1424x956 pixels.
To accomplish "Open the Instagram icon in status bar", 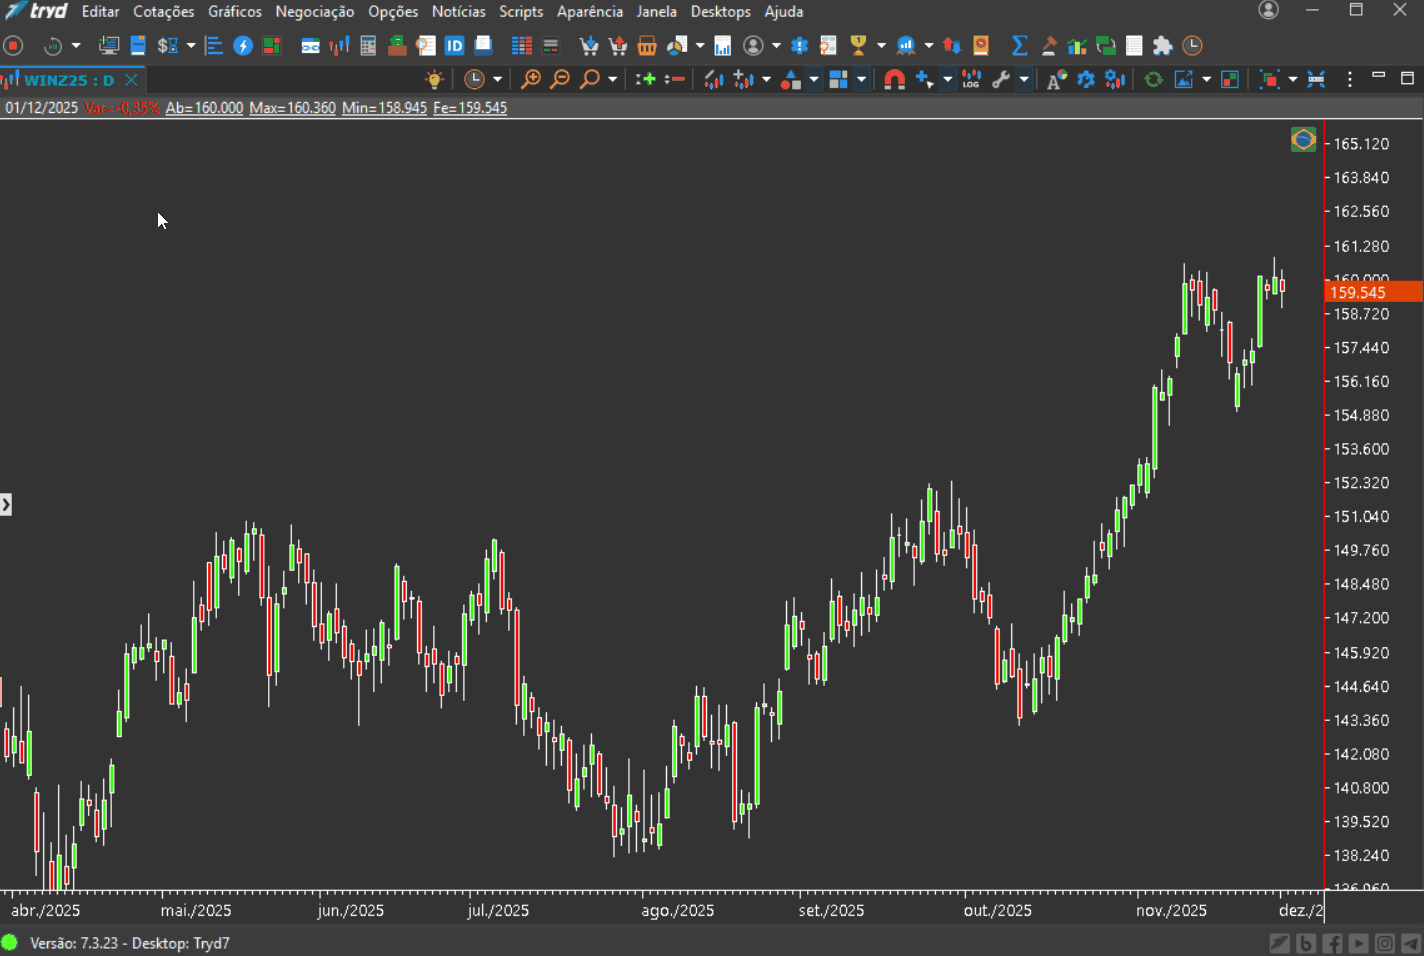I will (1384, 943).
